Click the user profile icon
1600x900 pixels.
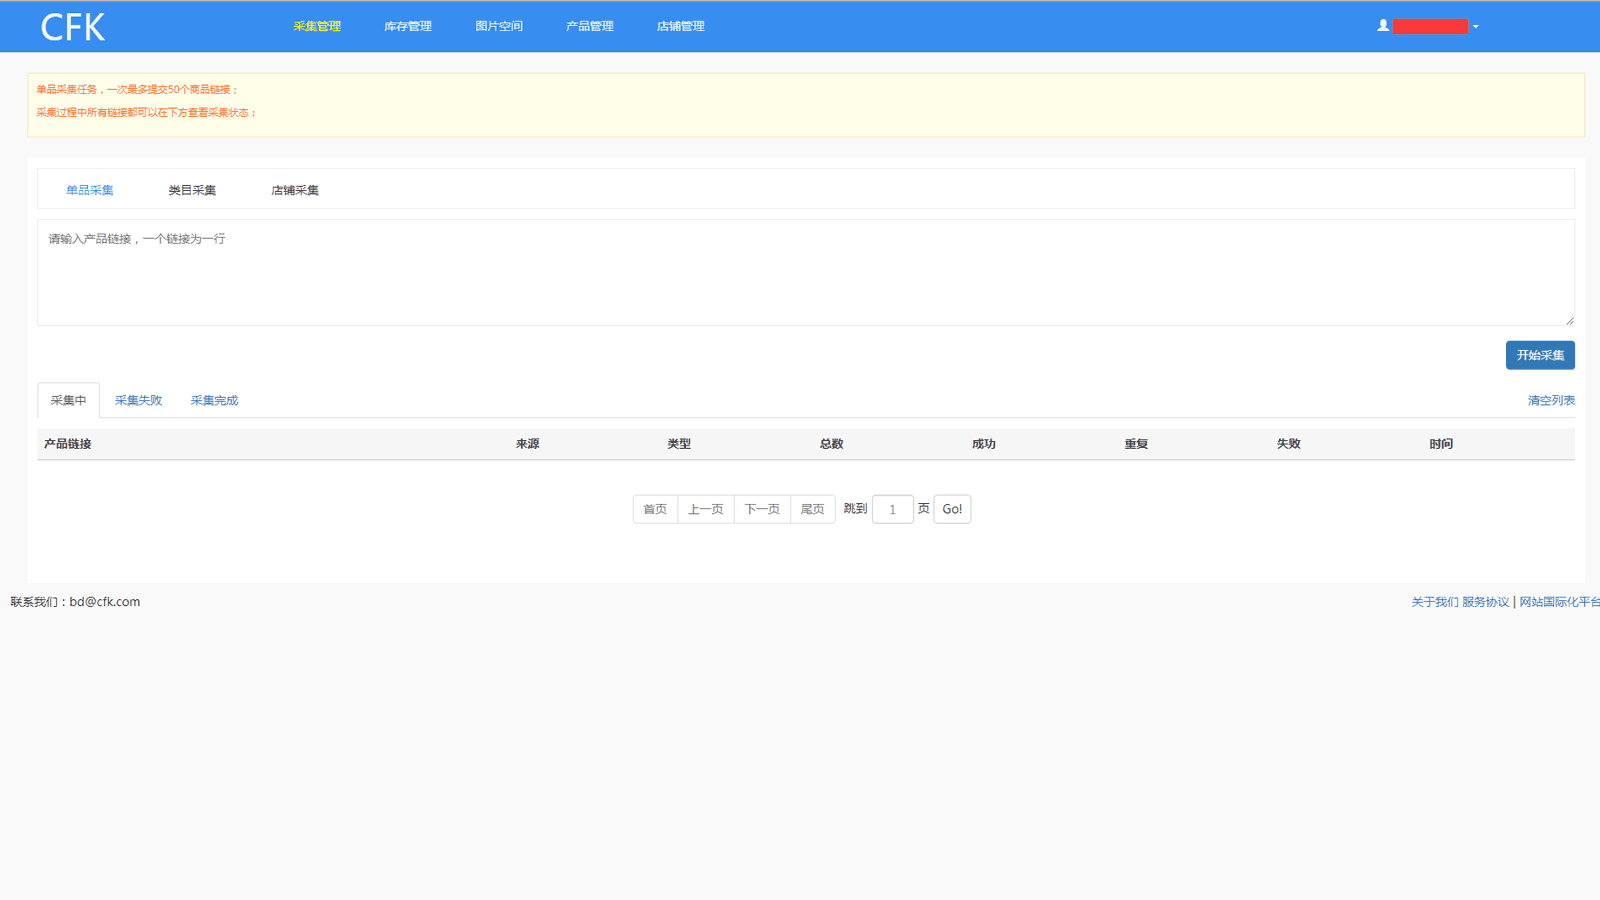point(1382,26)
